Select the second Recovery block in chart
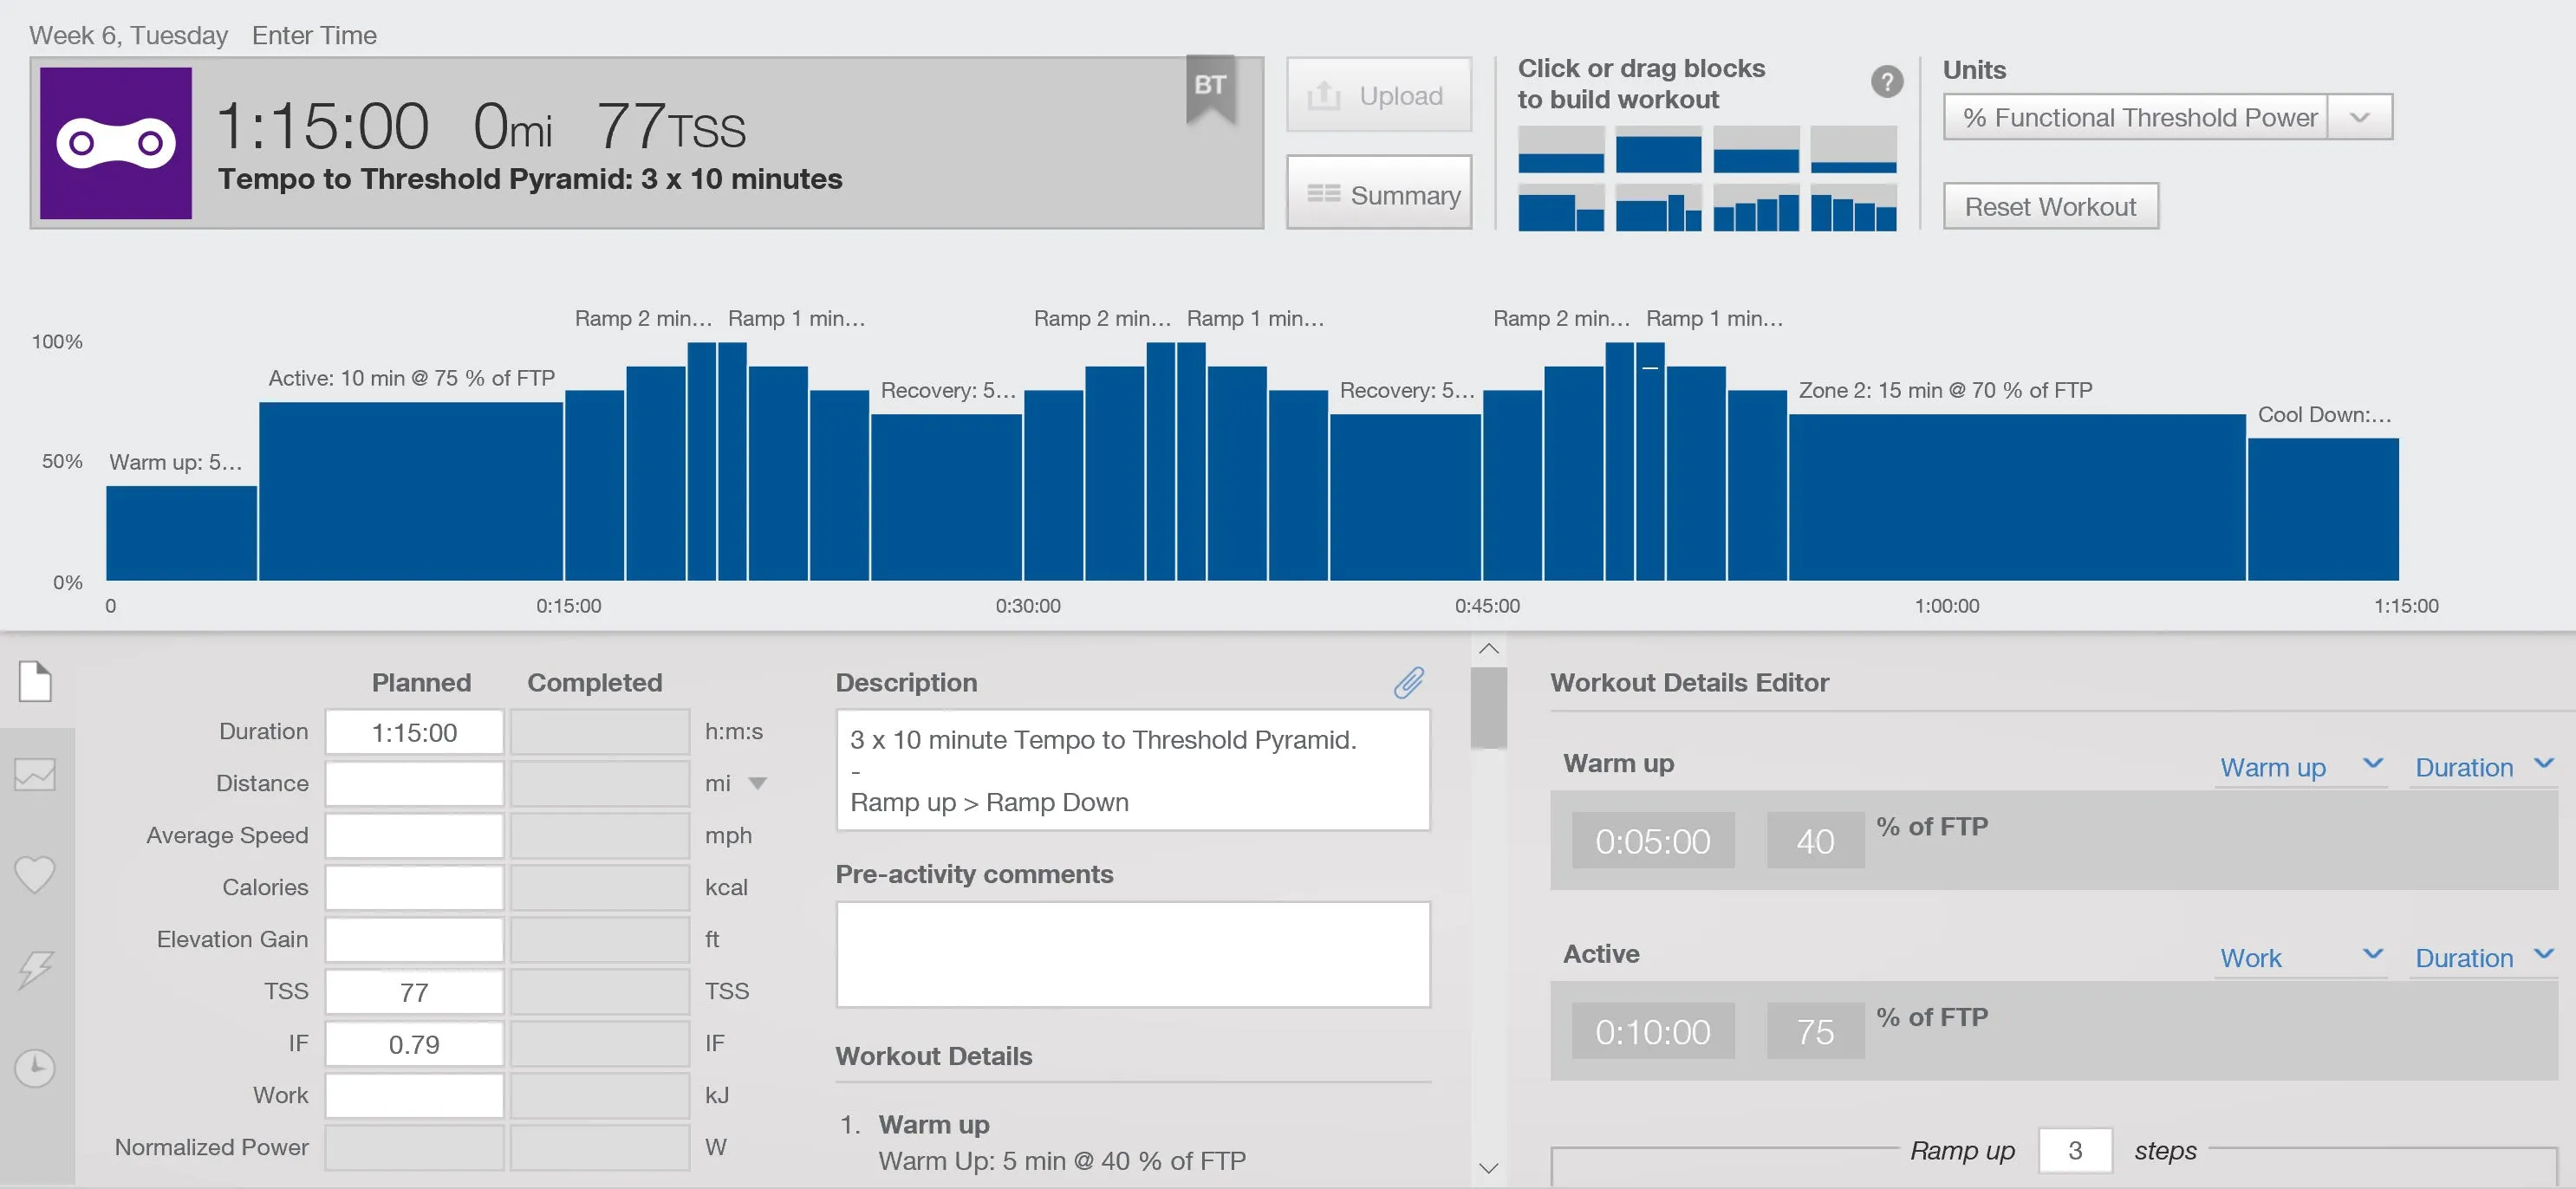2576x1189 pixels. pyautogui.click(x=1405, y=497)
